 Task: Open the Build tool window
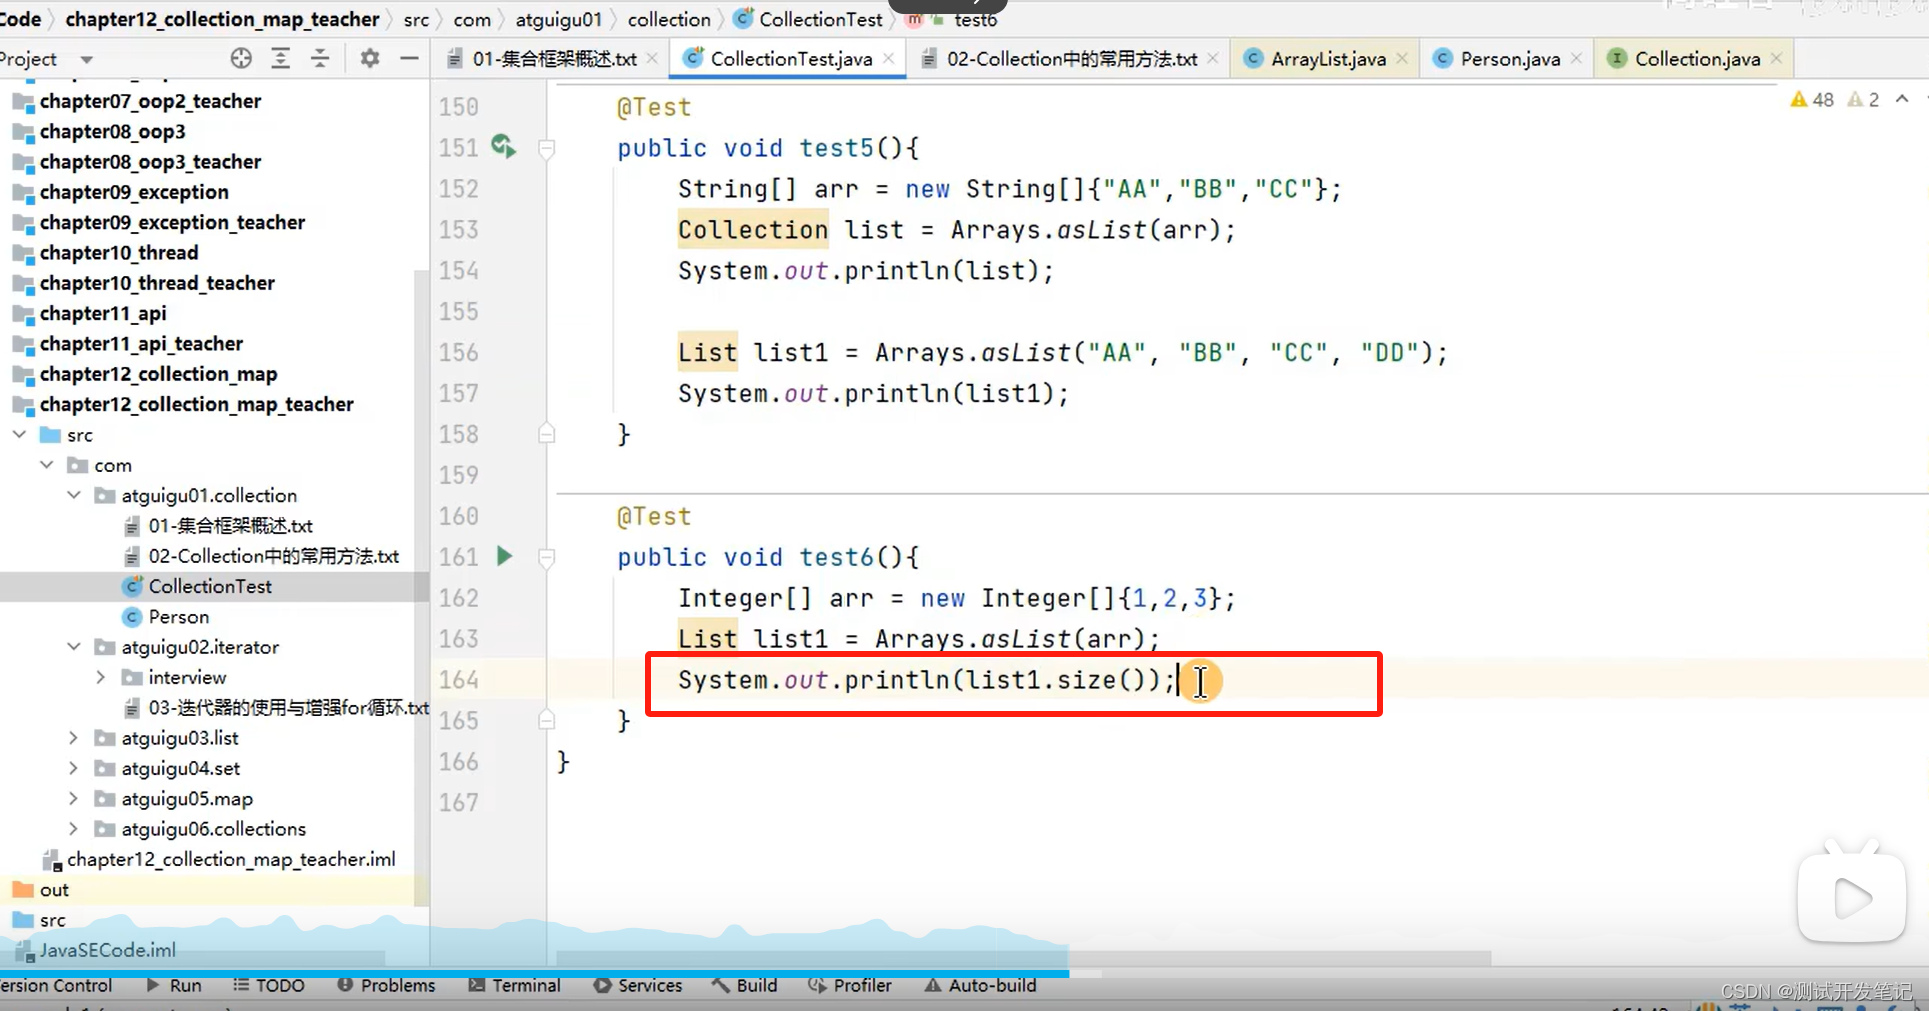click(x=745, y=985)
